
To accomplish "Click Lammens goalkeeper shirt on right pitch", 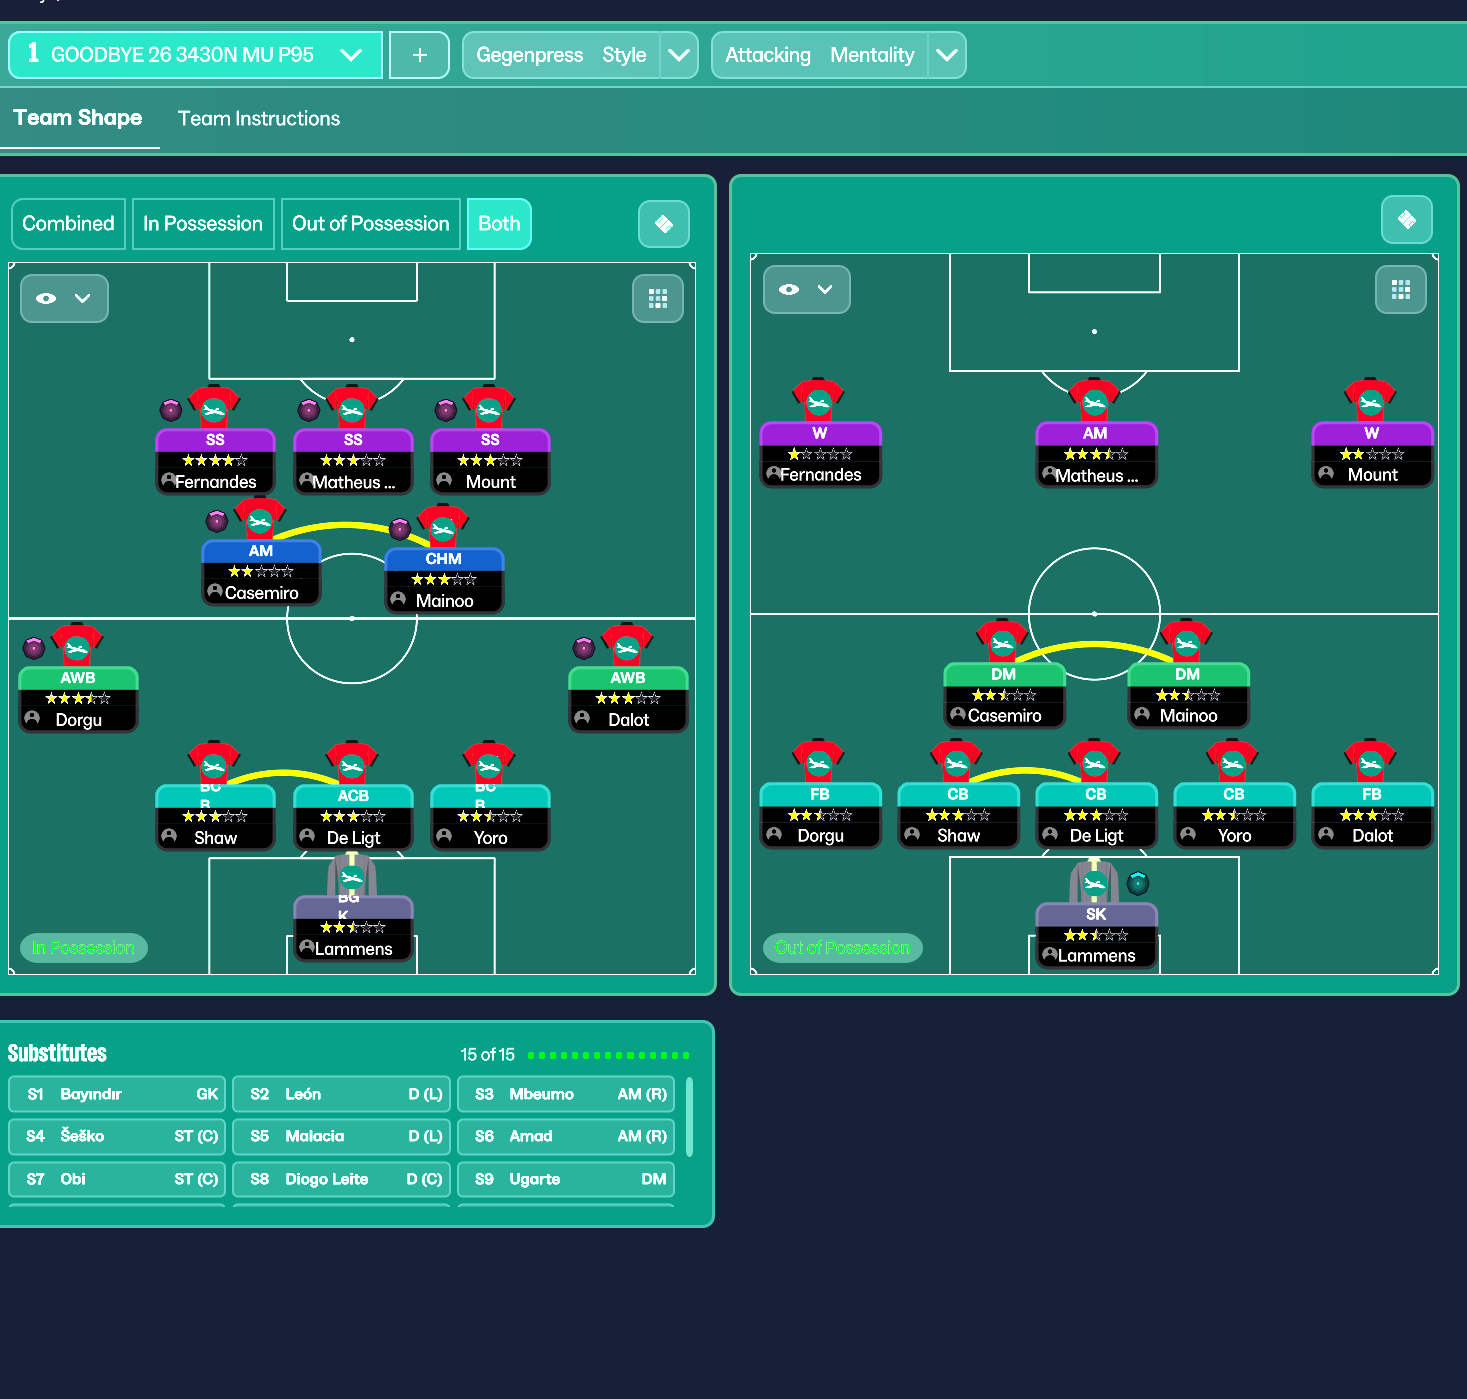I will 1094,883.
